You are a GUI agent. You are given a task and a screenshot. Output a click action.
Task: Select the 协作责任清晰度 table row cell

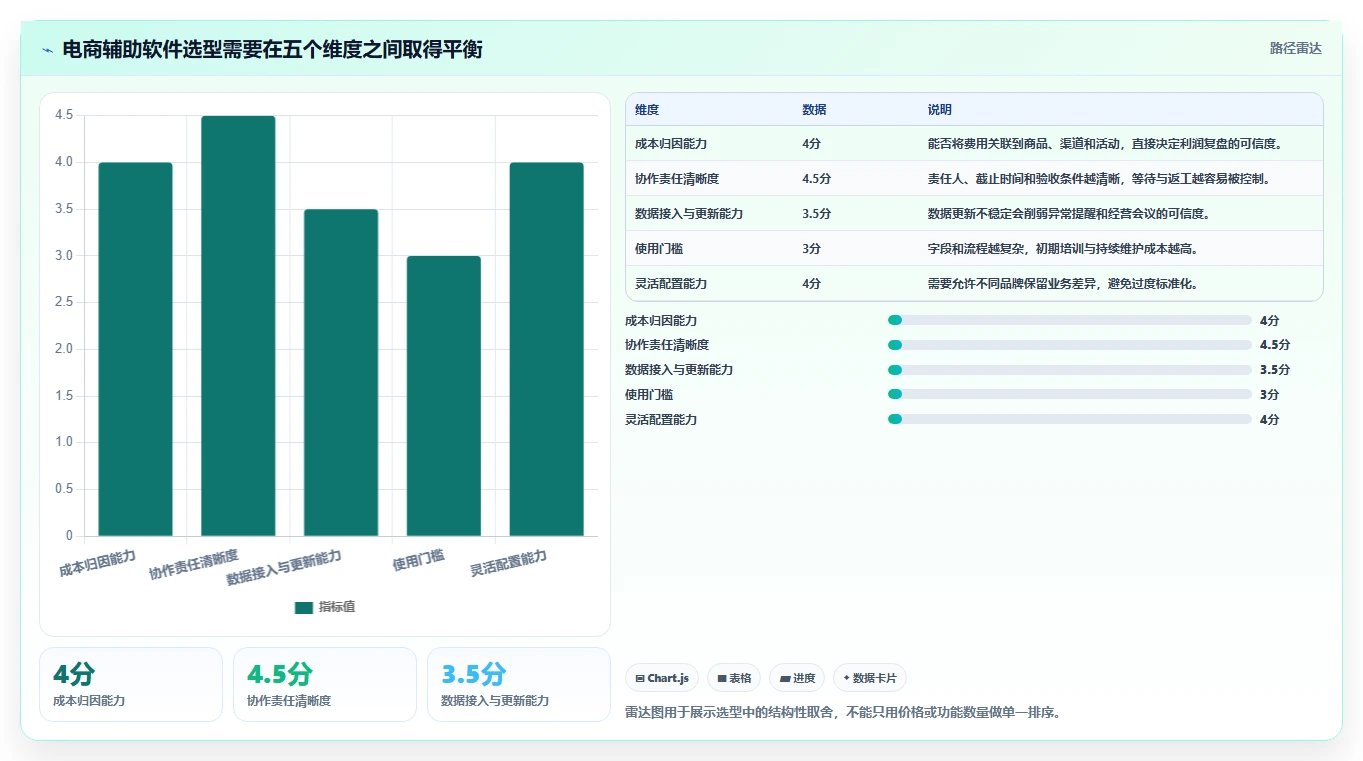[x=677, y=179]
